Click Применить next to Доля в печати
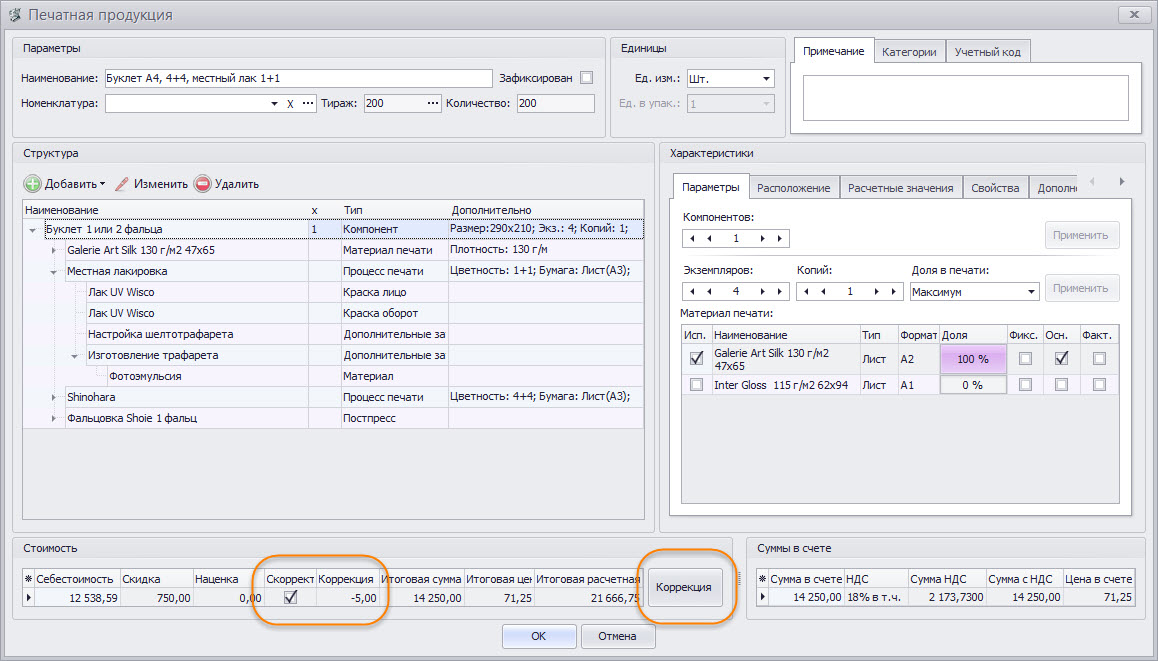The height and width of the screenshot is (661, 1158). click(1081, 289)
